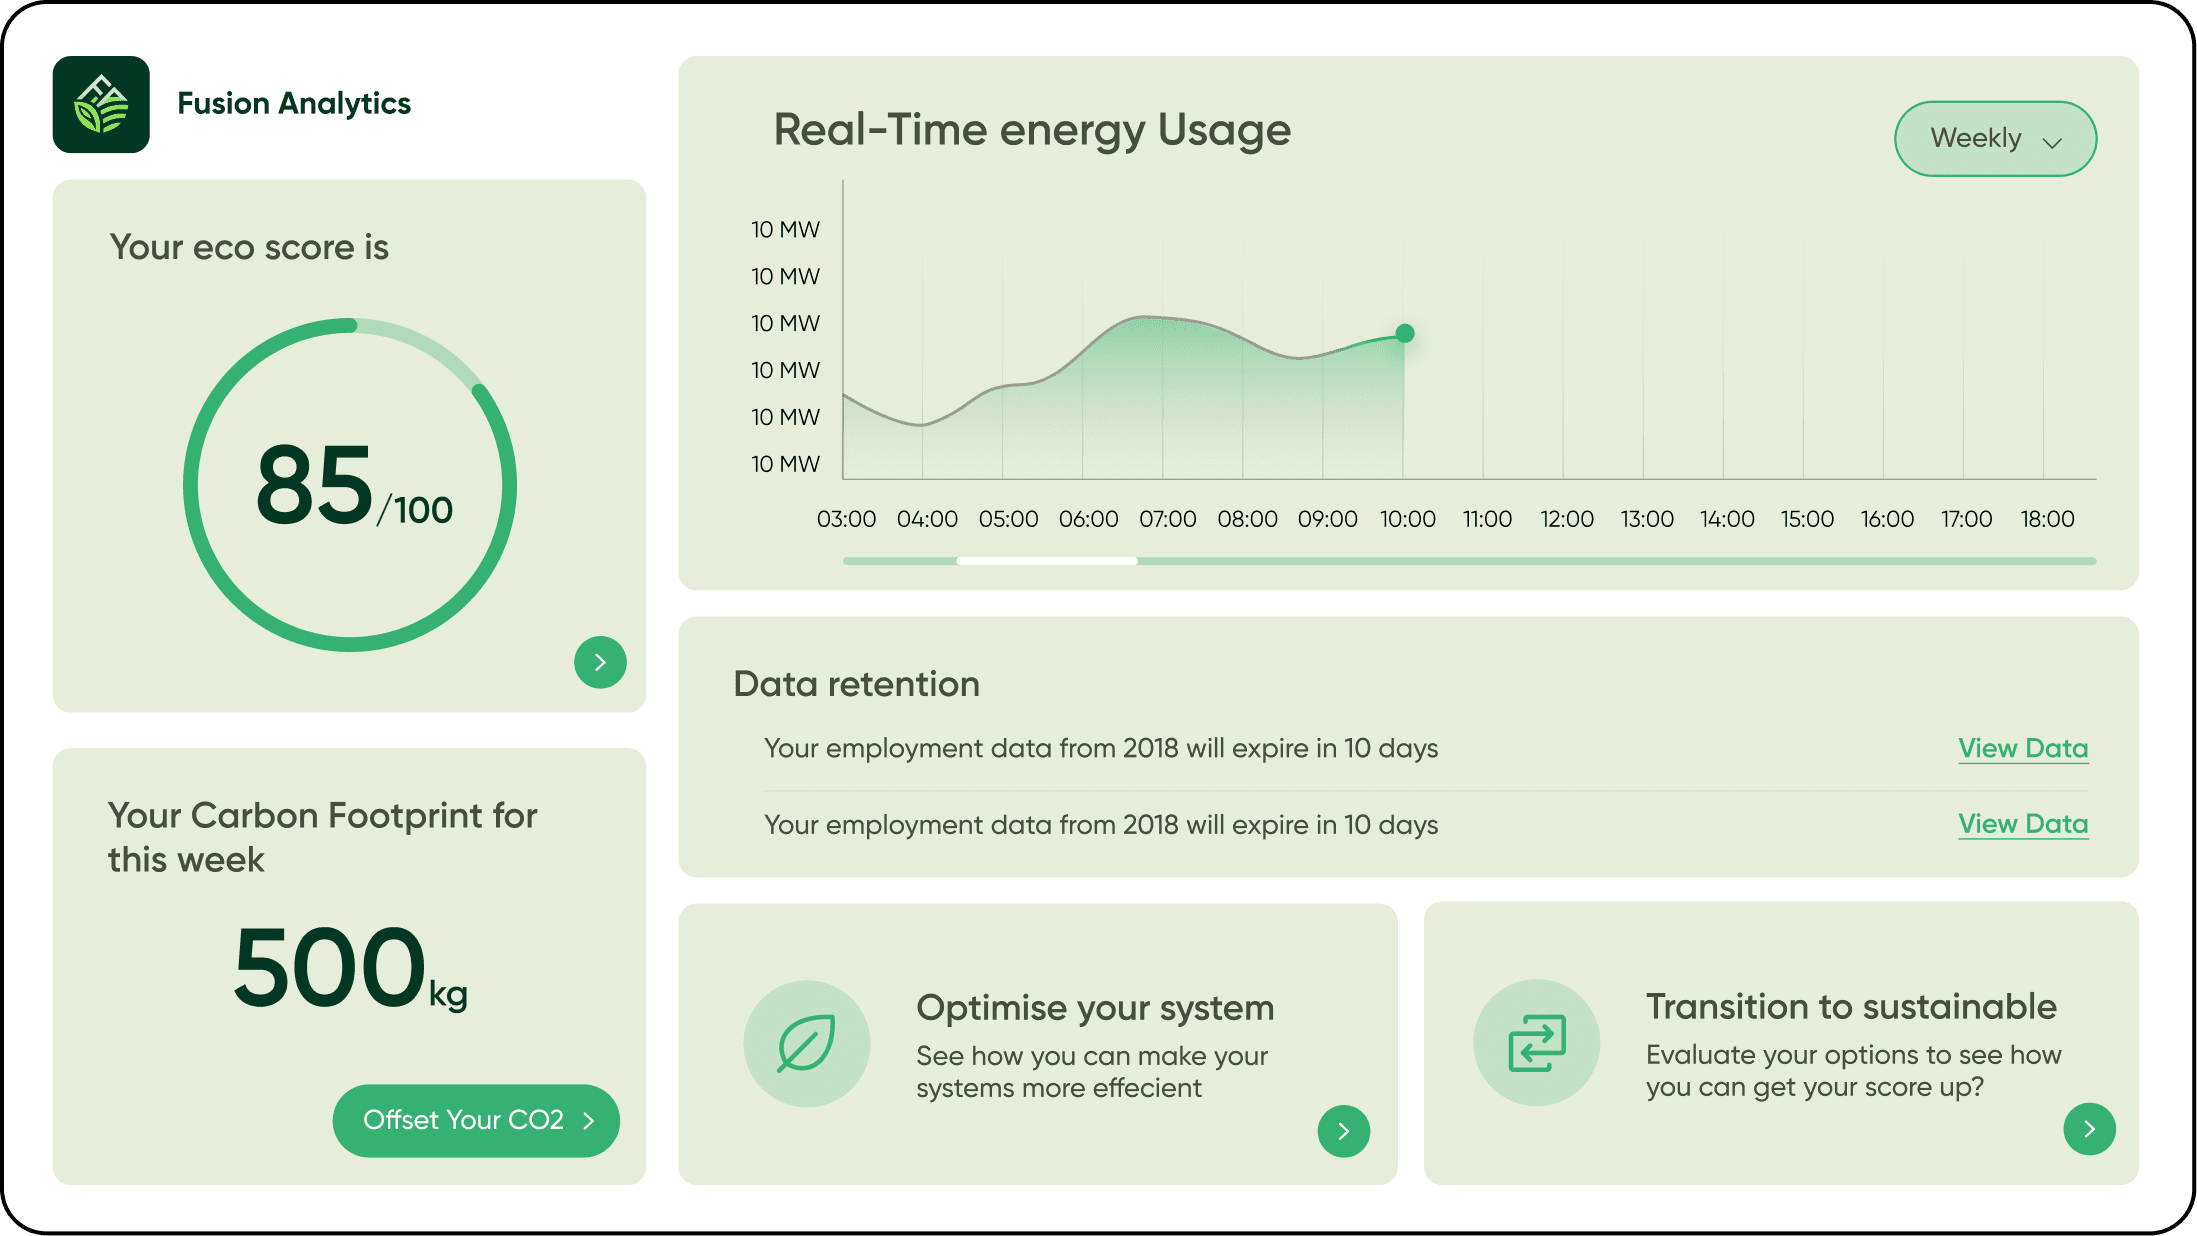Click the swap arrows icon in Transition card
This screenshot has width=2197, height=1236.
tap(1536, 1043)
